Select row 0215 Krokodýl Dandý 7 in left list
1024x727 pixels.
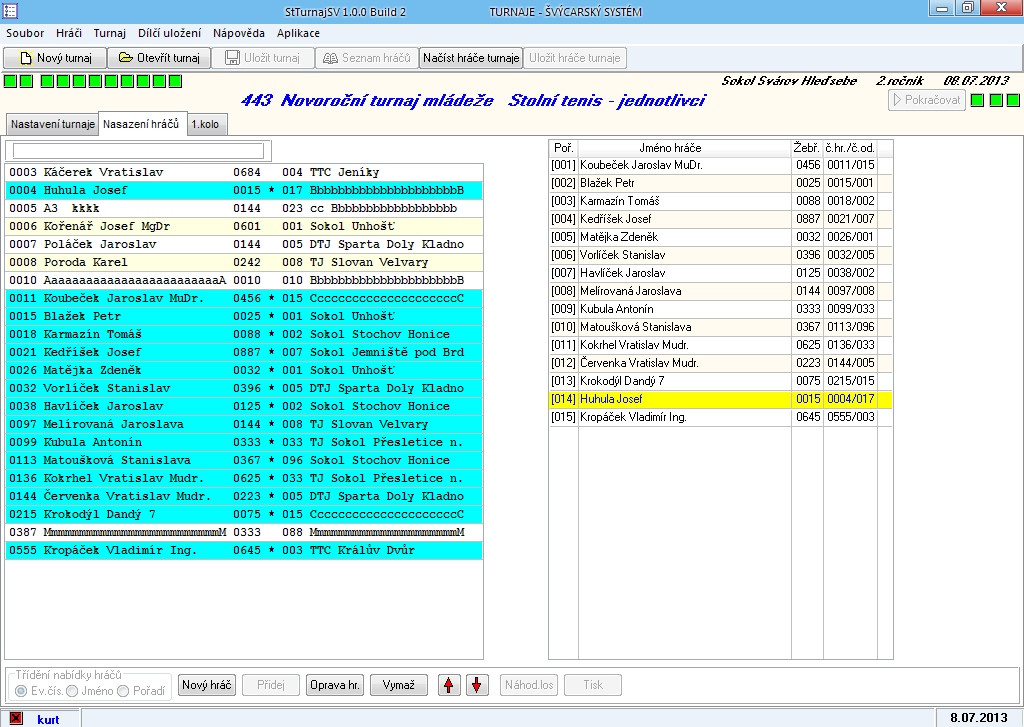244,514
